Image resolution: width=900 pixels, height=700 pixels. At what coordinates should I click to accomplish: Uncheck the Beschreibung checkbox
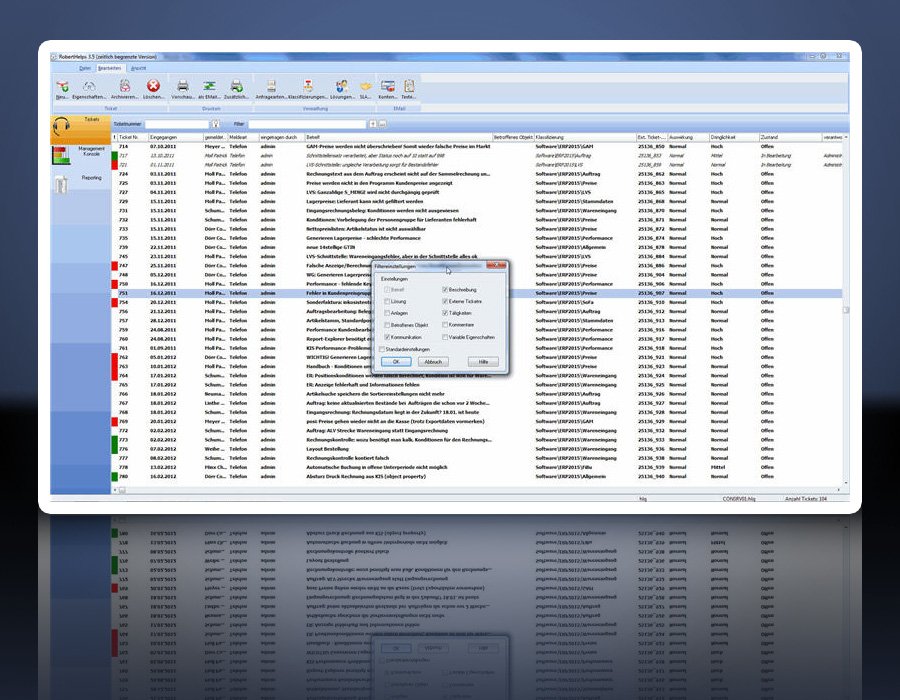pos(445,290)
